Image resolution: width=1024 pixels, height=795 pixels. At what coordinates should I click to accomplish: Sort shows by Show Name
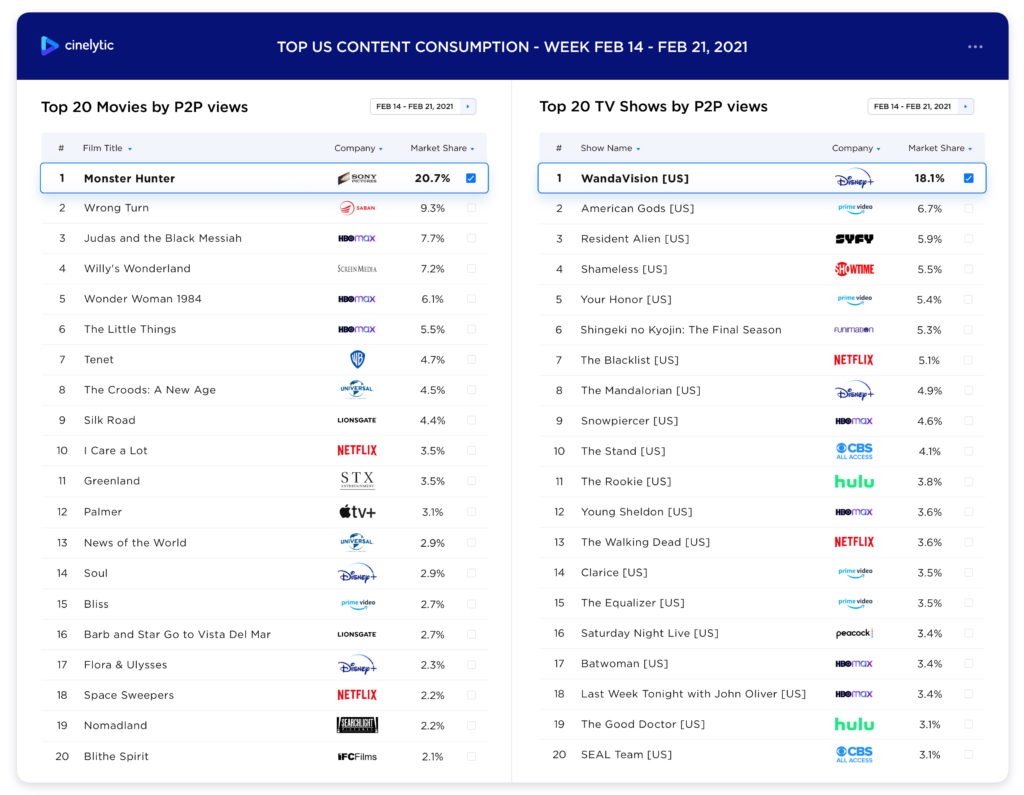pyautogui.click(x=611, y=148)
